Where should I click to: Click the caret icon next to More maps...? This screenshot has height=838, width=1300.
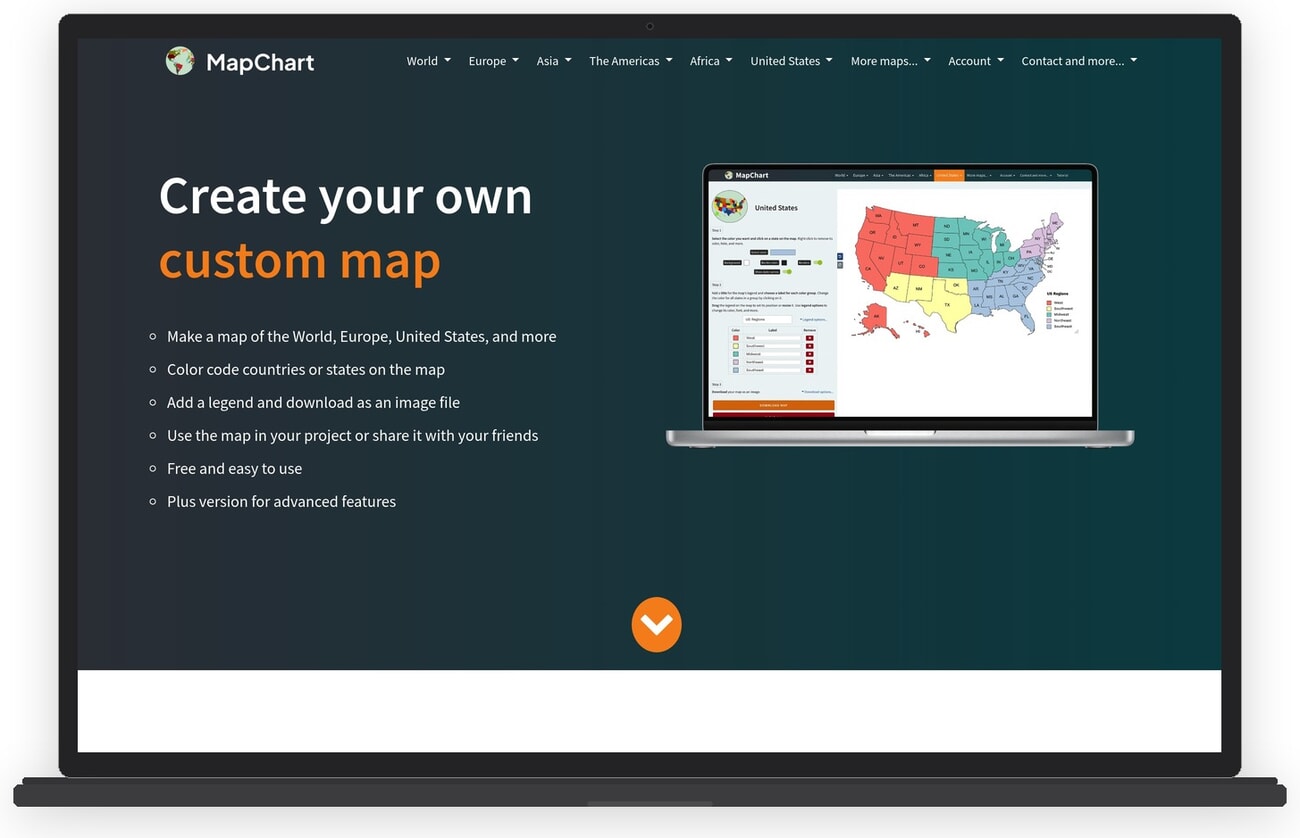pos(926,60)
